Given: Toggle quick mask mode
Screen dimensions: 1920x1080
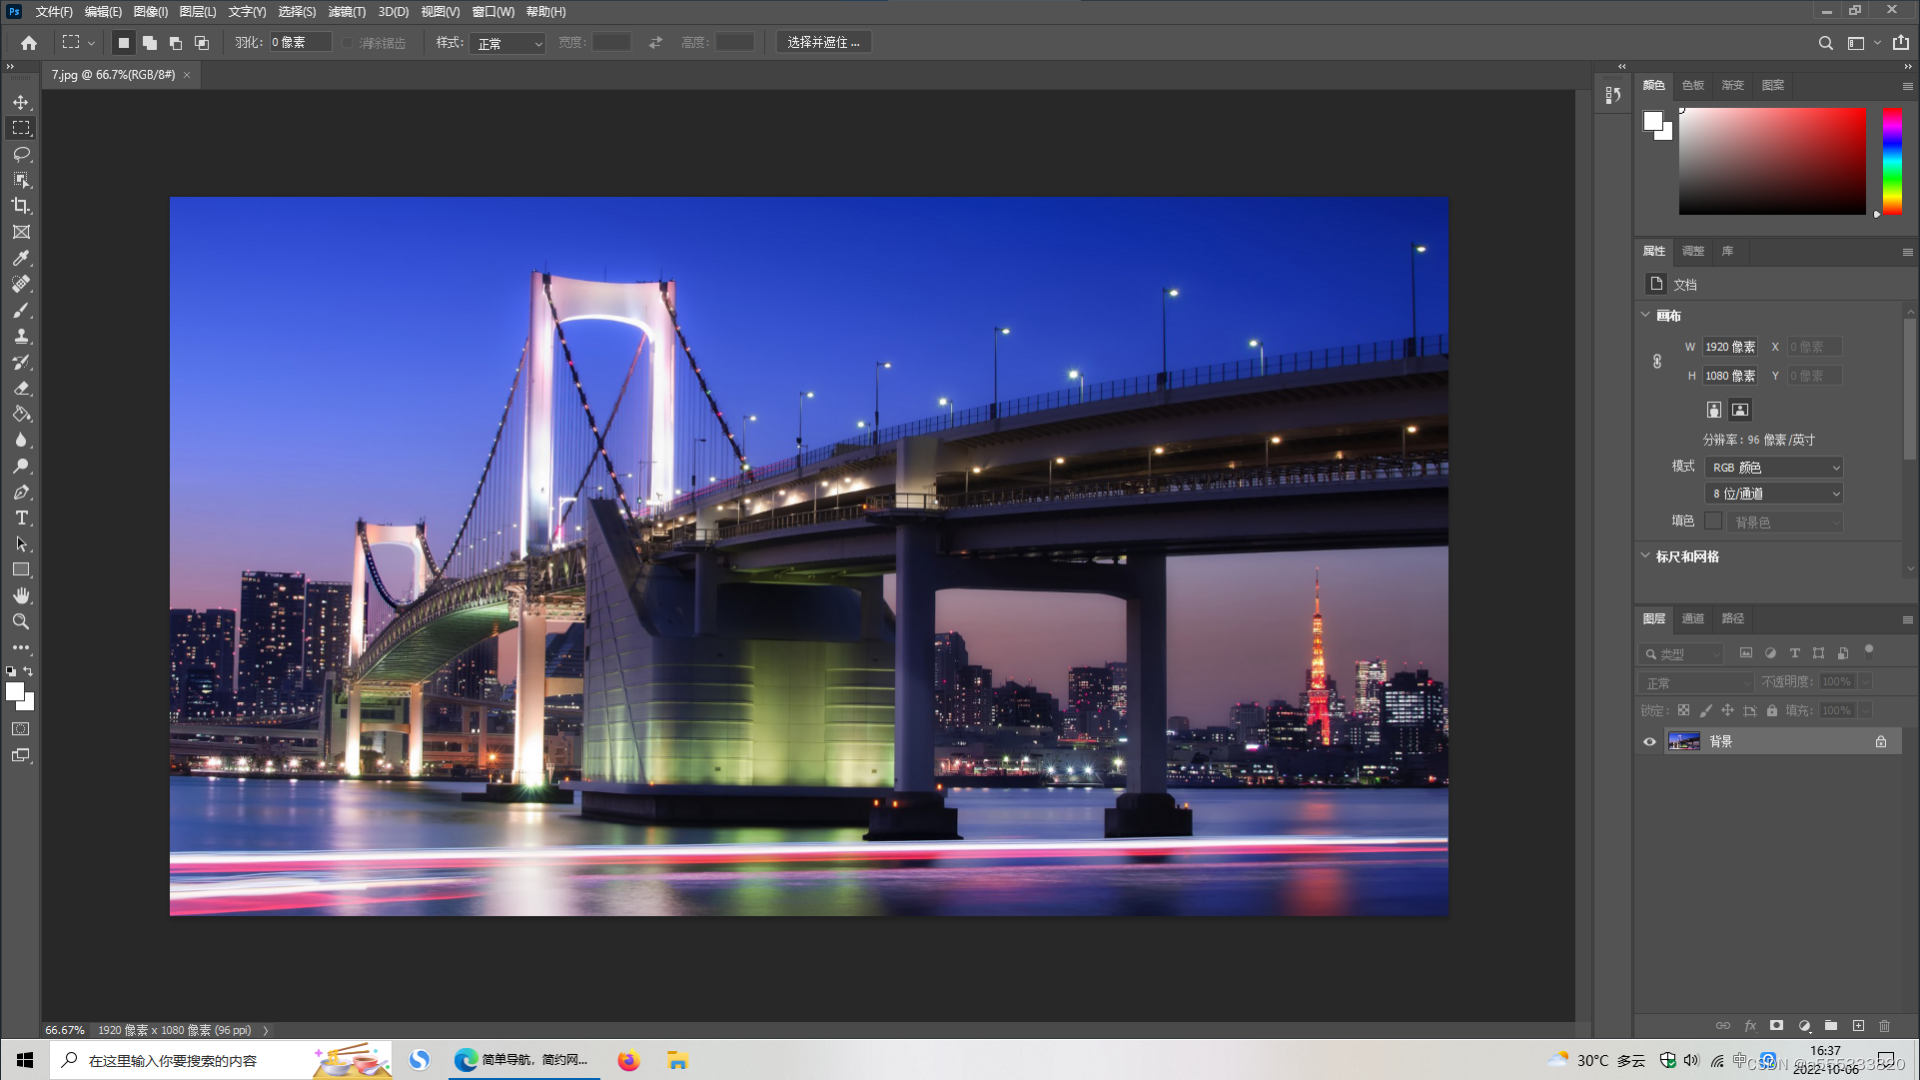Looking at the screenshot, I should 21,729.
